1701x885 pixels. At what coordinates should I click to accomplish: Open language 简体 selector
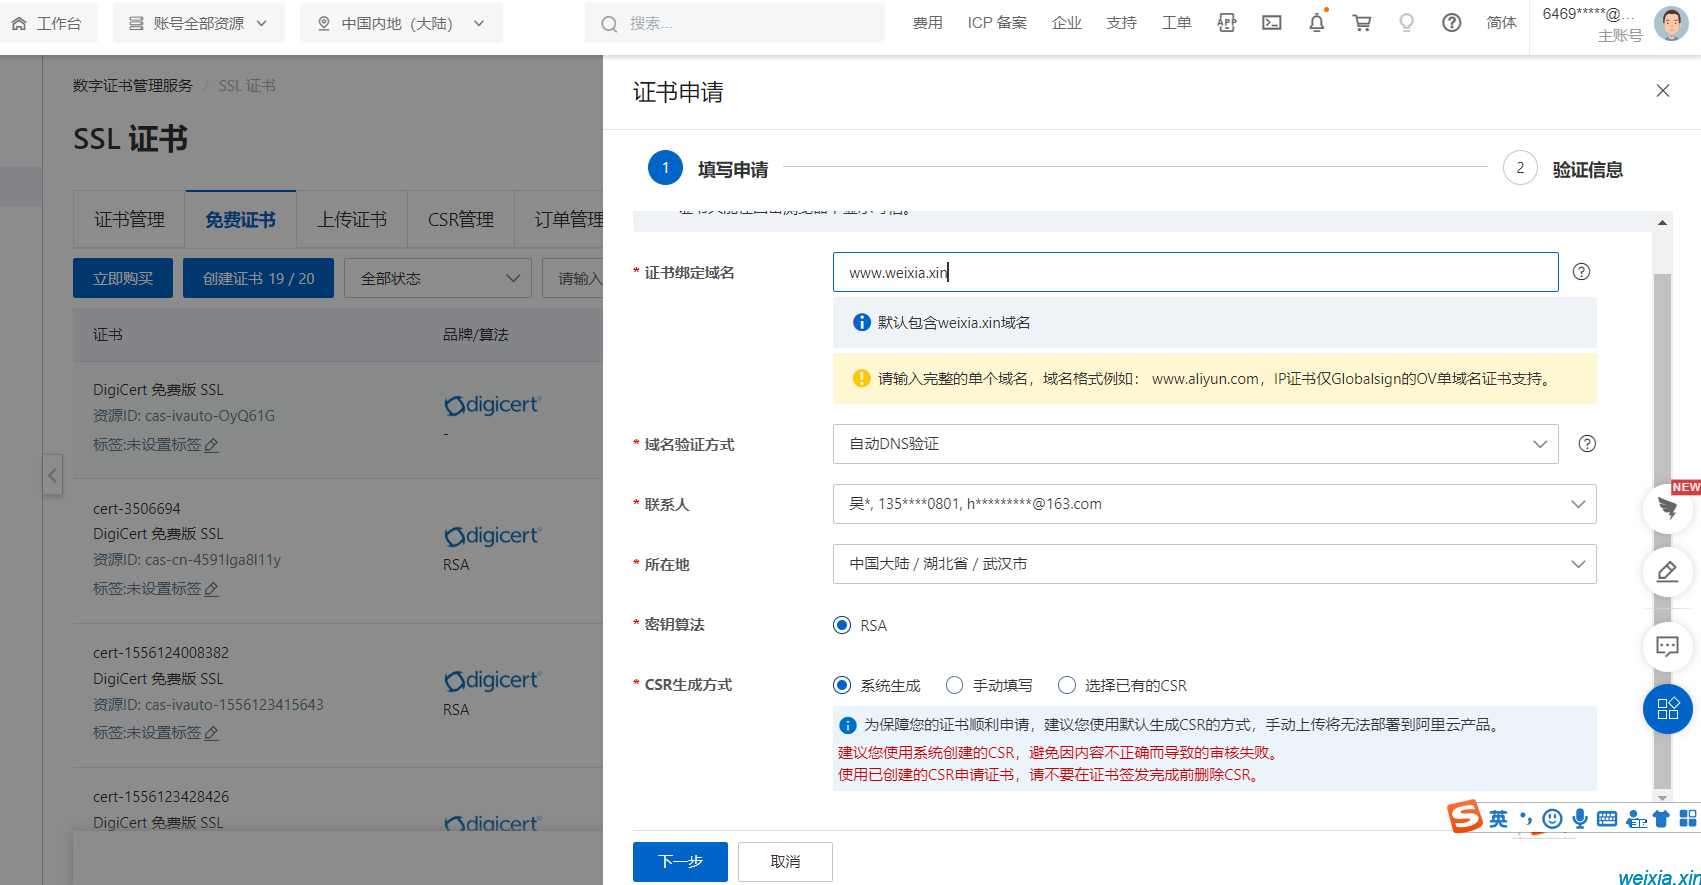pyautogui.click(x=1501, y=22)
